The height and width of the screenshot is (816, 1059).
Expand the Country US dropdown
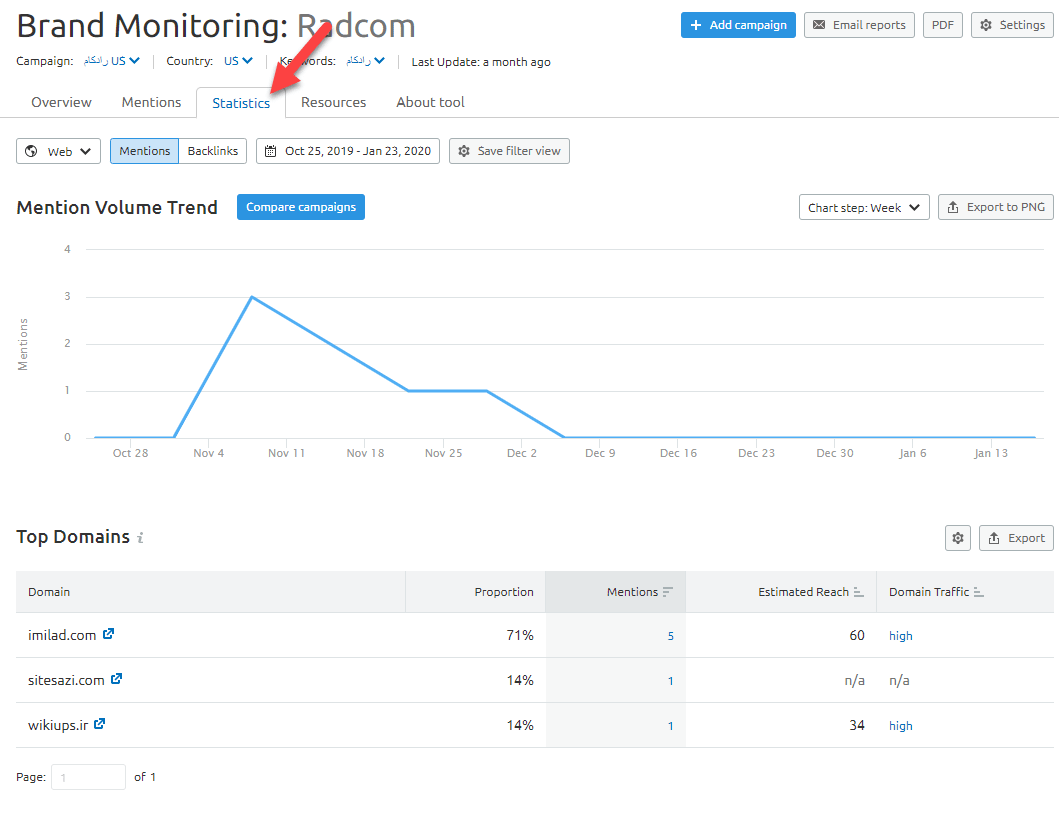tap(238, 61)
